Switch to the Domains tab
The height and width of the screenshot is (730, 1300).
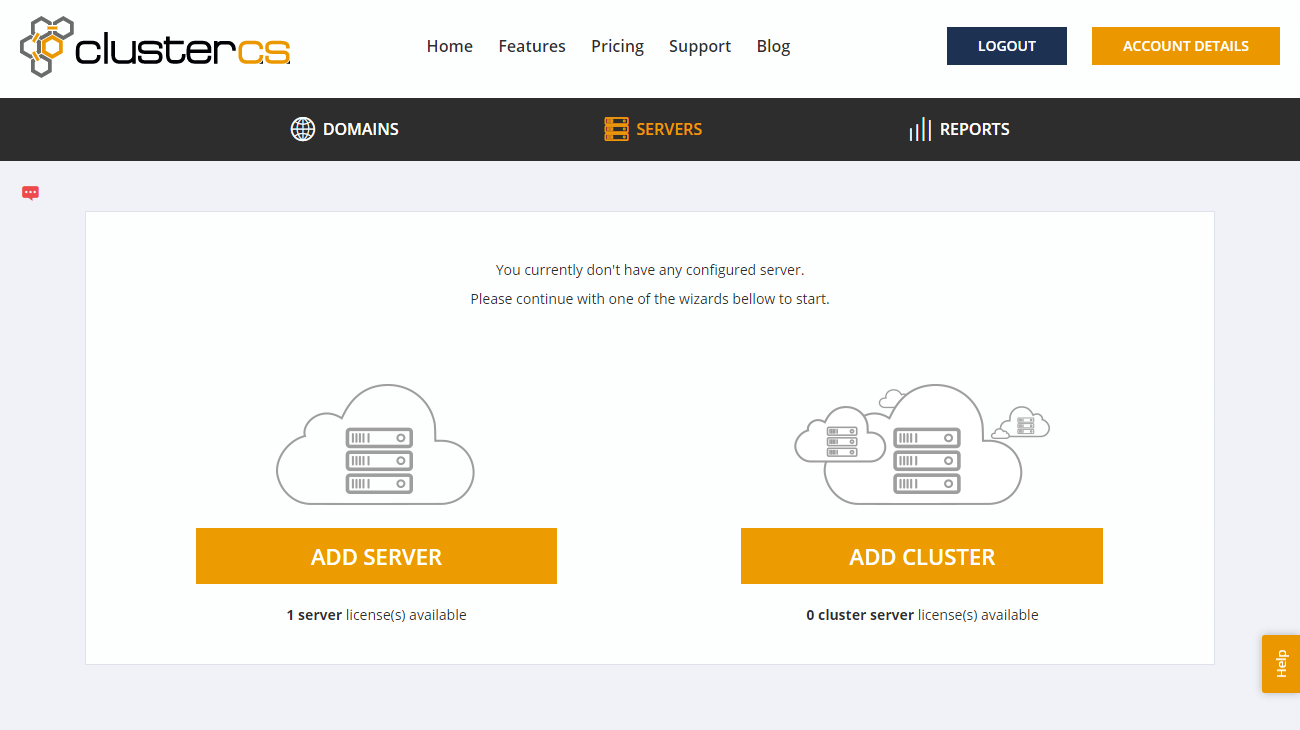click(360, 129)
